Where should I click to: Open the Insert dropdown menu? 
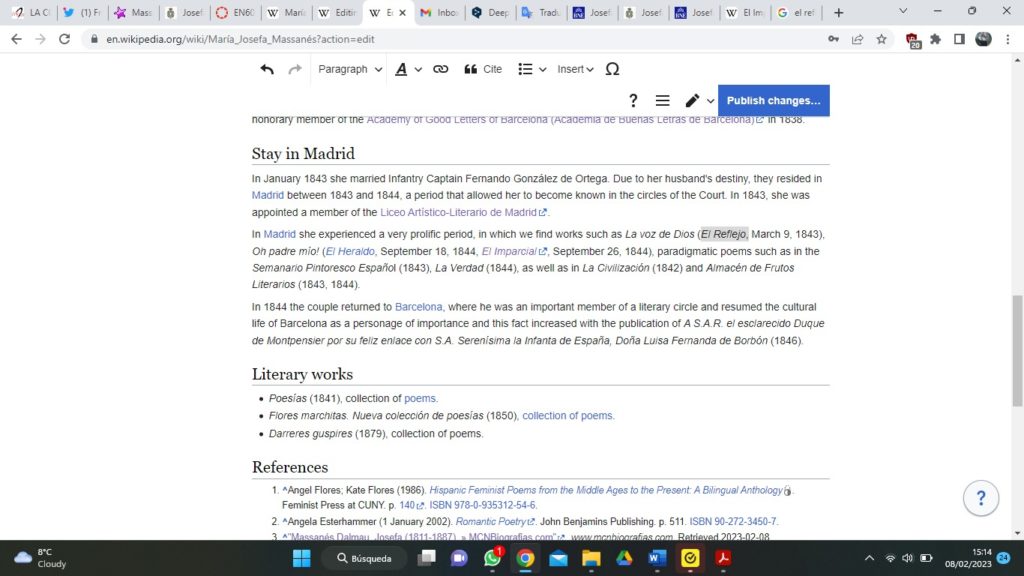(x=575, y=69)
